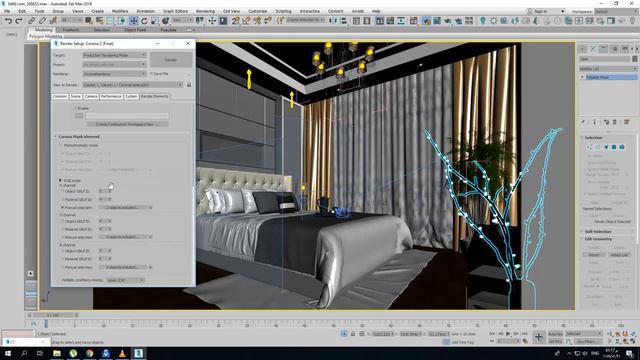Image resolution: width=640 pixels, height=360 pixels.
Task: Select B channel Object GBuf ID radio
Action: [x=62, y=251]
